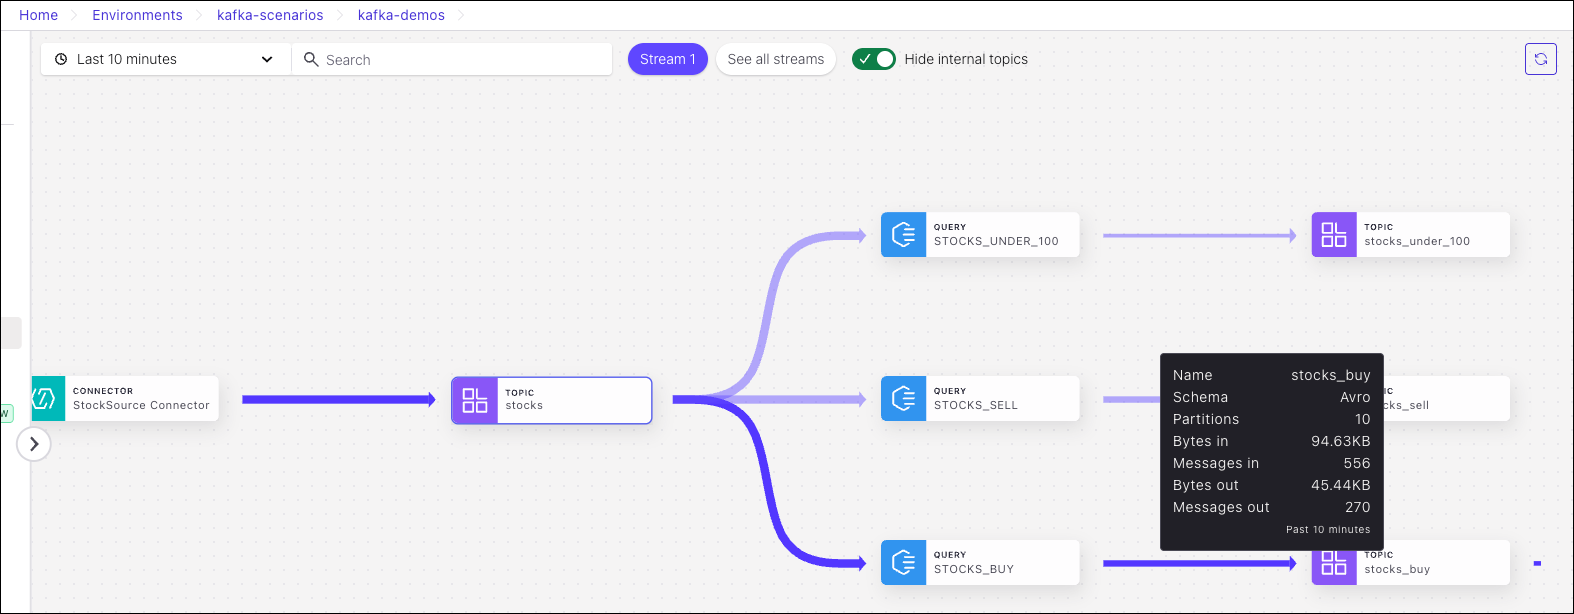Click the stocks_under_100 topic icon

click(1334, 235)
